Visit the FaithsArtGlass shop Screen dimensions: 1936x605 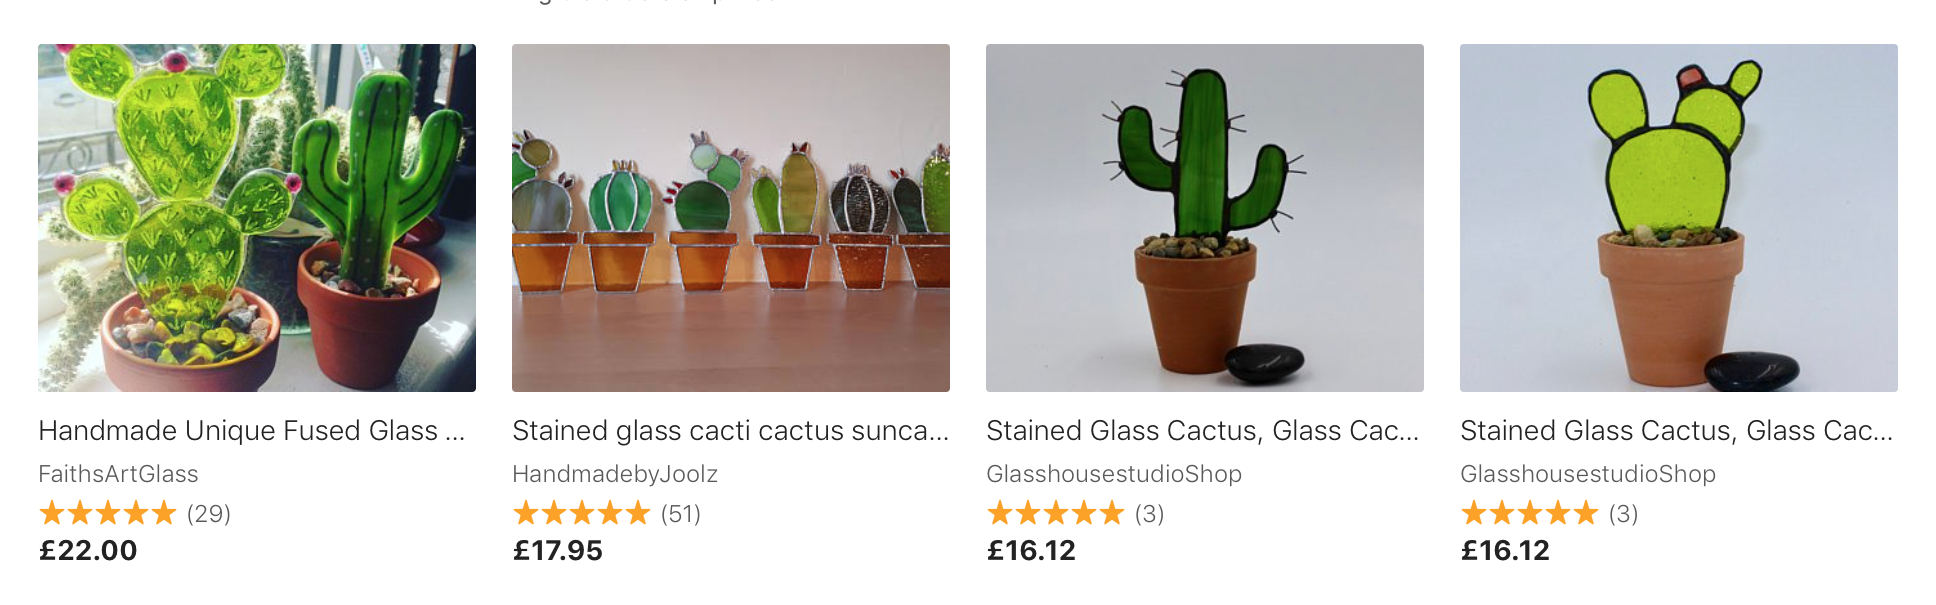pyautogui.click(x=118, y=474)
